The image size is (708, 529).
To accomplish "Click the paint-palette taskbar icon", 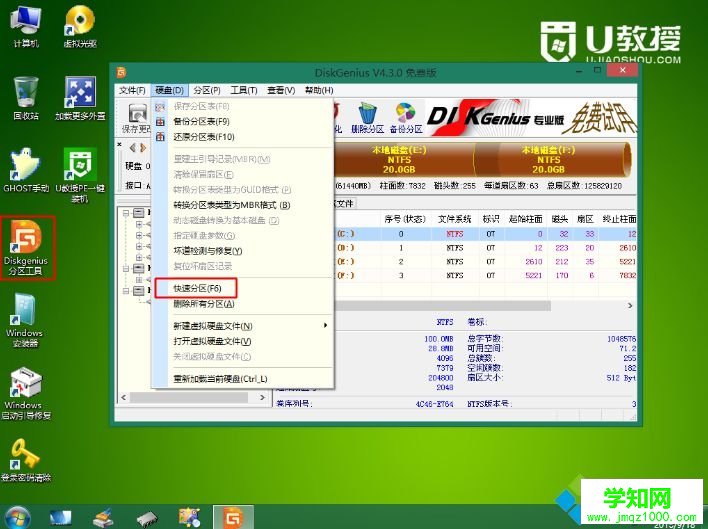I will pyautogui.click(x=190, y=517).
